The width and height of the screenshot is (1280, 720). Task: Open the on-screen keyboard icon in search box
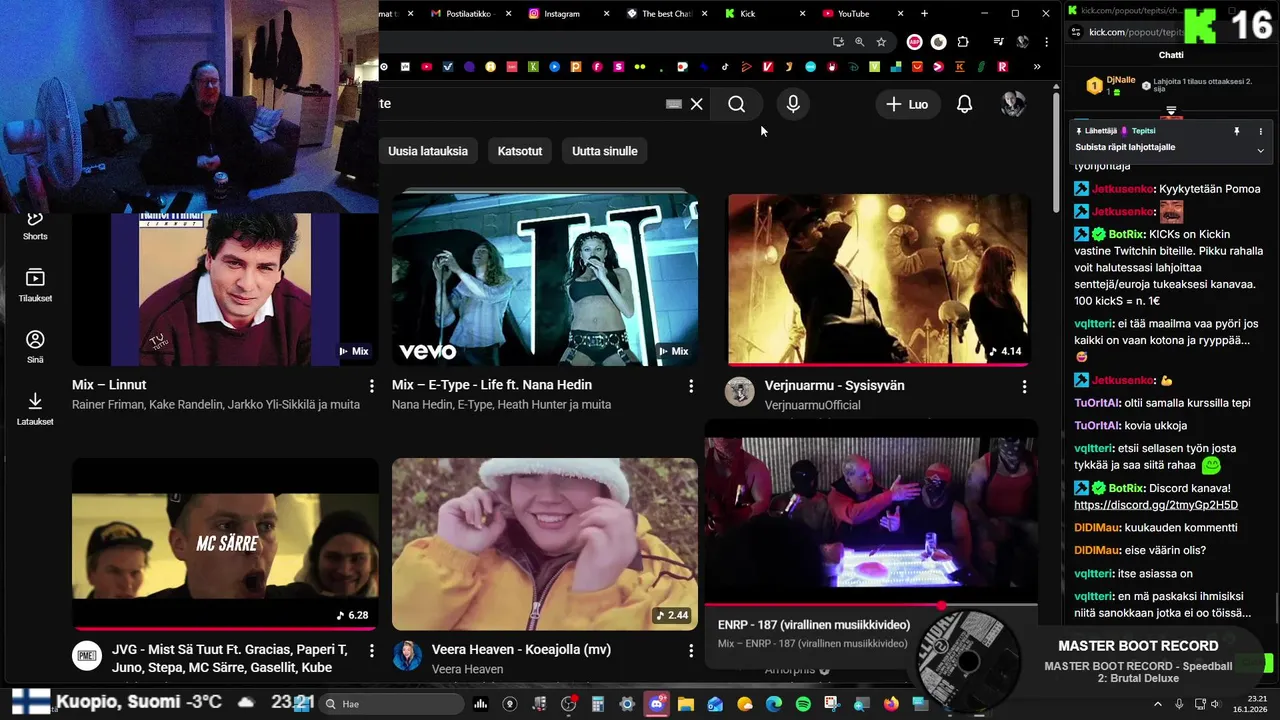pos(674,104)
